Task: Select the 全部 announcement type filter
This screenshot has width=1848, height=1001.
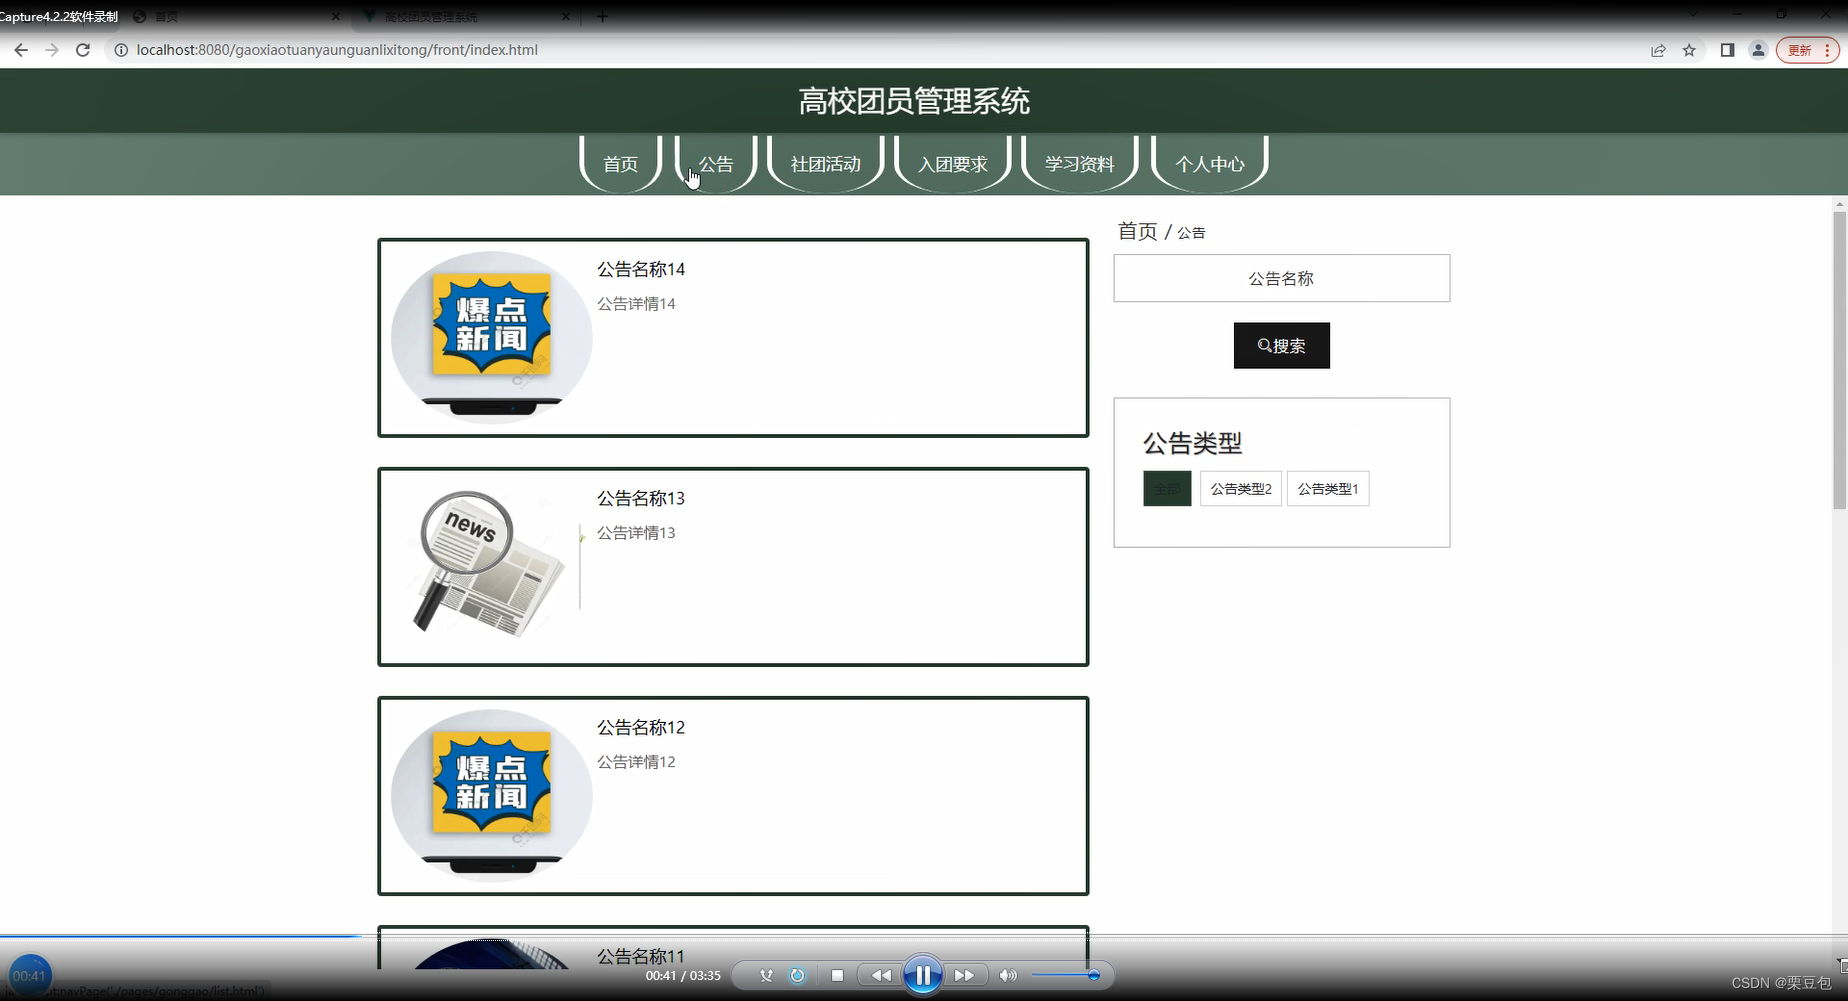Action: (x=1167, y=489)
